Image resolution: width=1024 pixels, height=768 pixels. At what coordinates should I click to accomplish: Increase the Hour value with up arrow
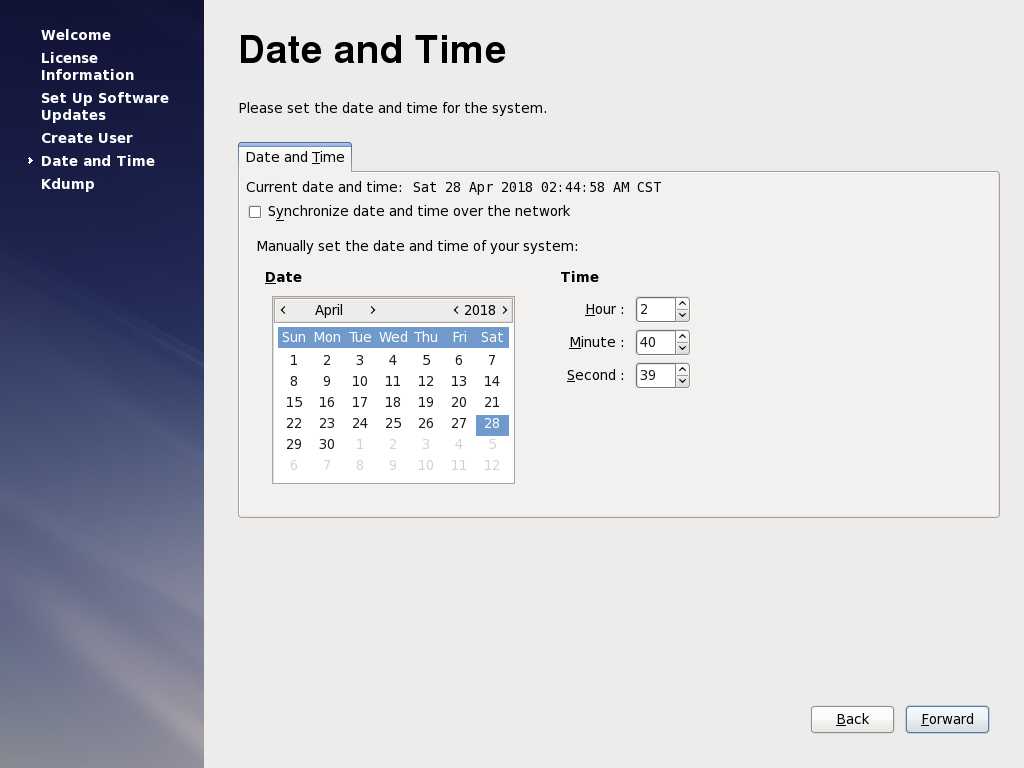coord(682,304)
